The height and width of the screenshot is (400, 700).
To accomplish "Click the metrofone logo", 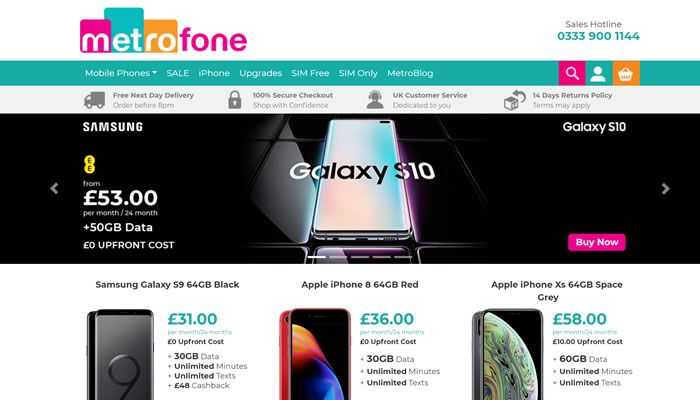I will [x=163, y=31].
